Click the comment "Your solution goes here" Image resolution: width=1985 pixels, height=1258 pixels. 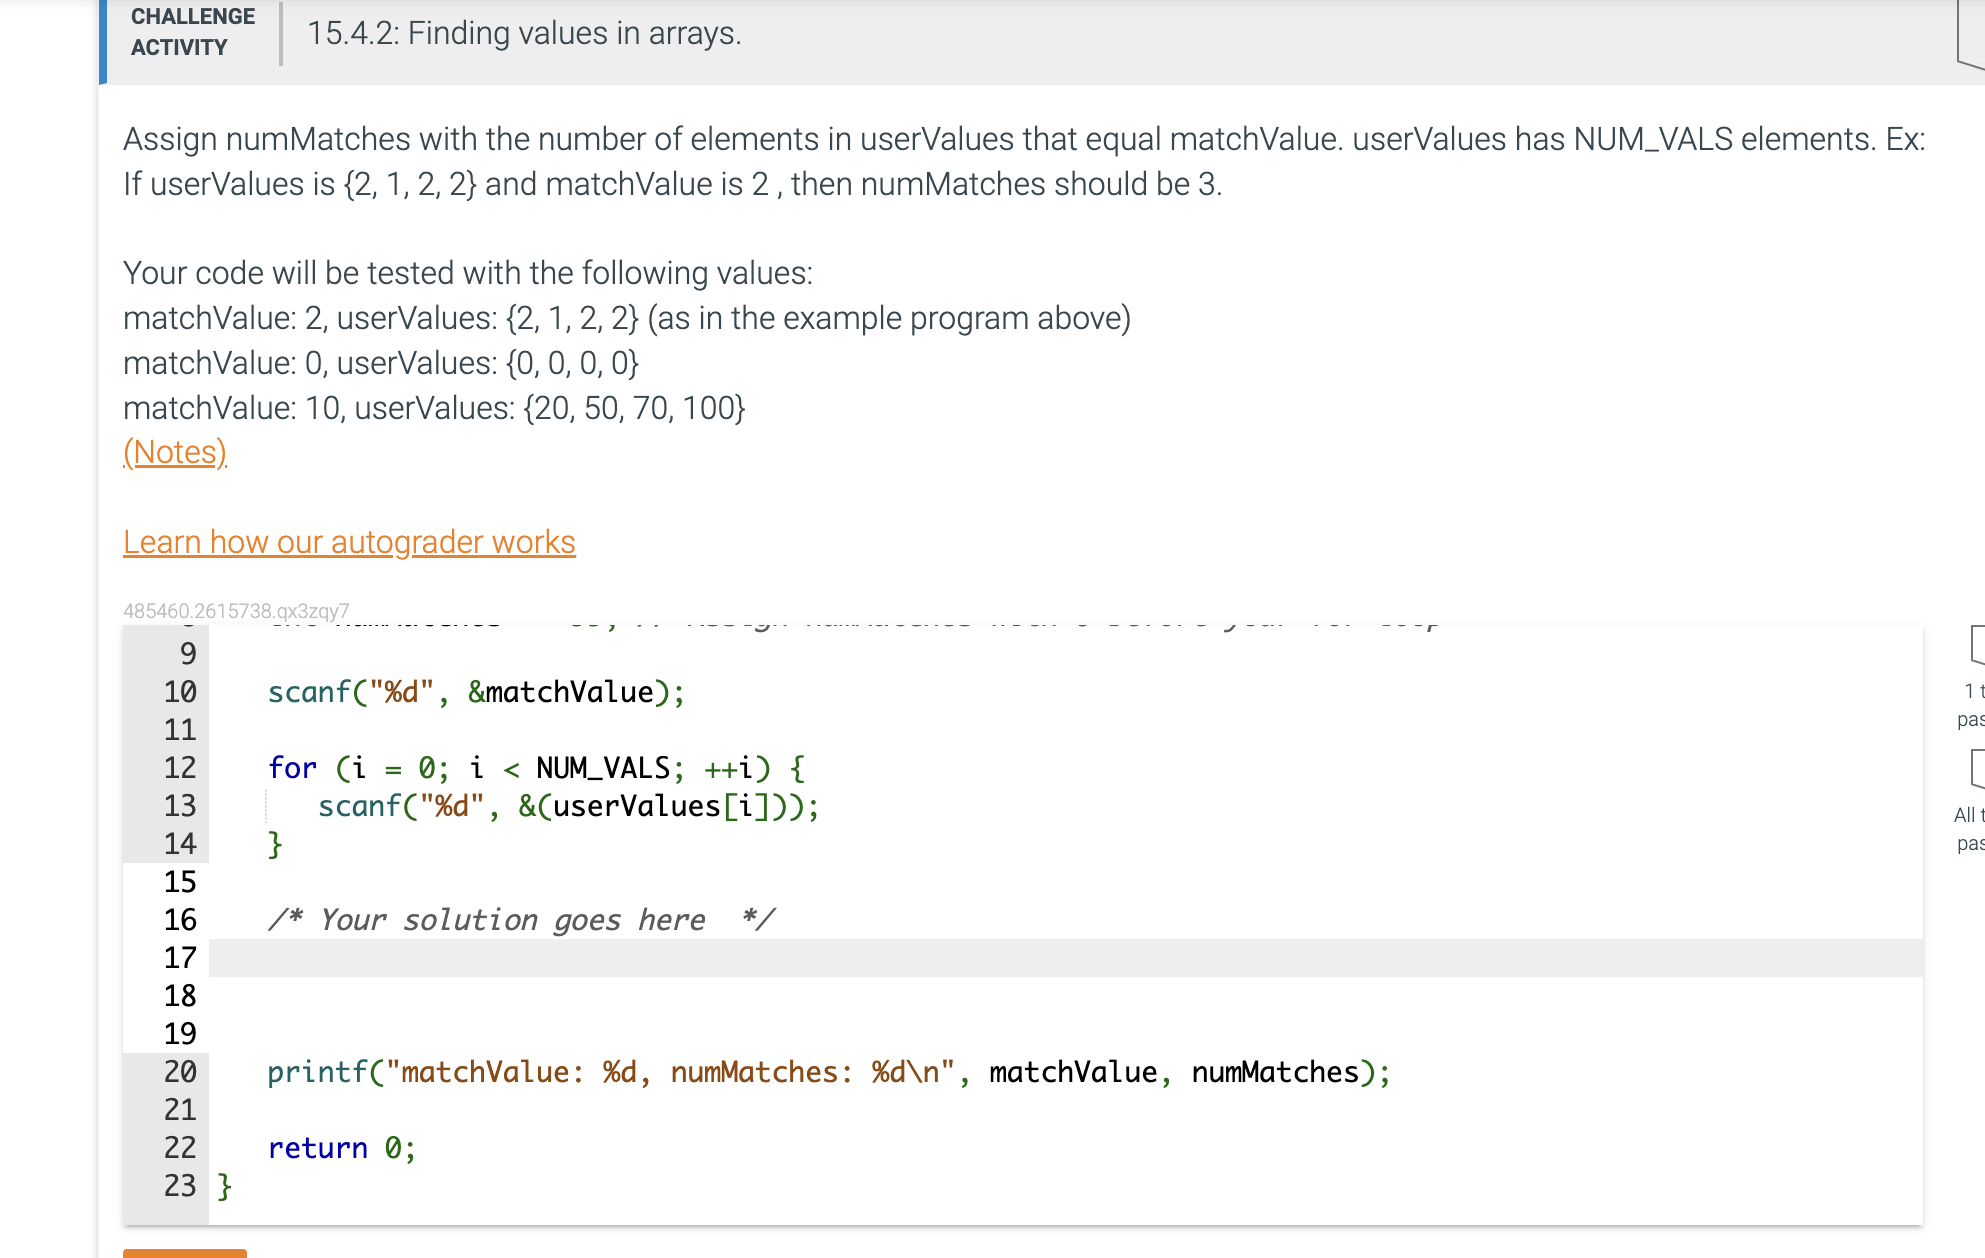pyautogui.click(x=523, y=919)
